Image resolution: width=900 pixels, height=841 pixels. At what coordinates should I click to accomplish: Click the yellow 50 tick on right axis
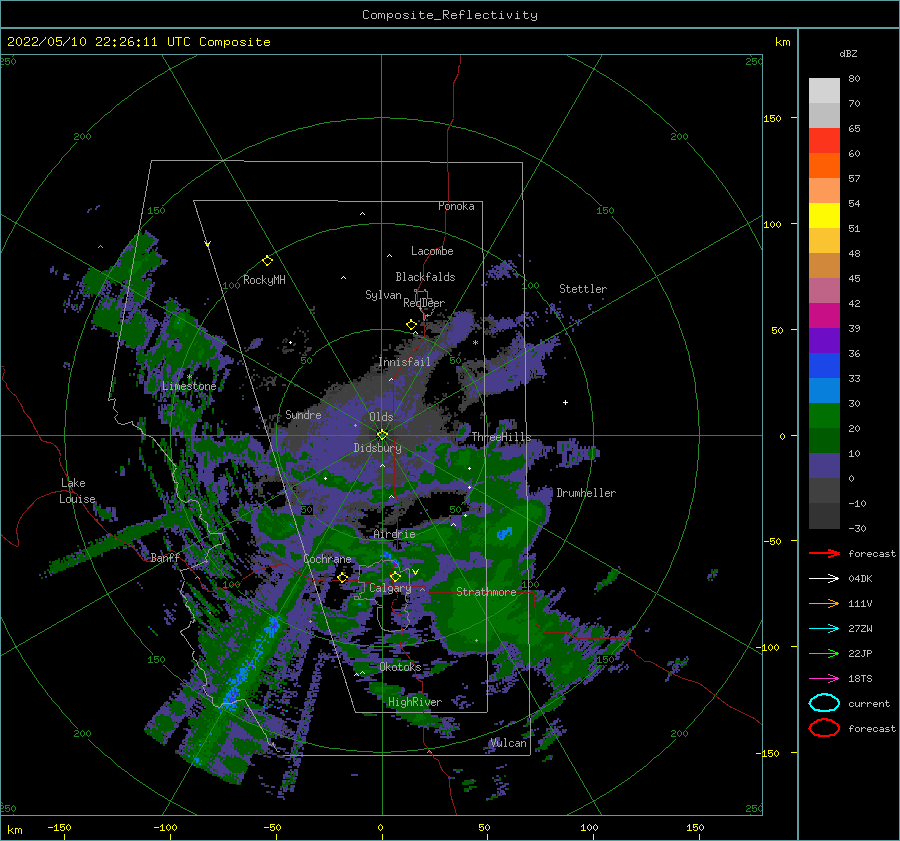point(777,330)
